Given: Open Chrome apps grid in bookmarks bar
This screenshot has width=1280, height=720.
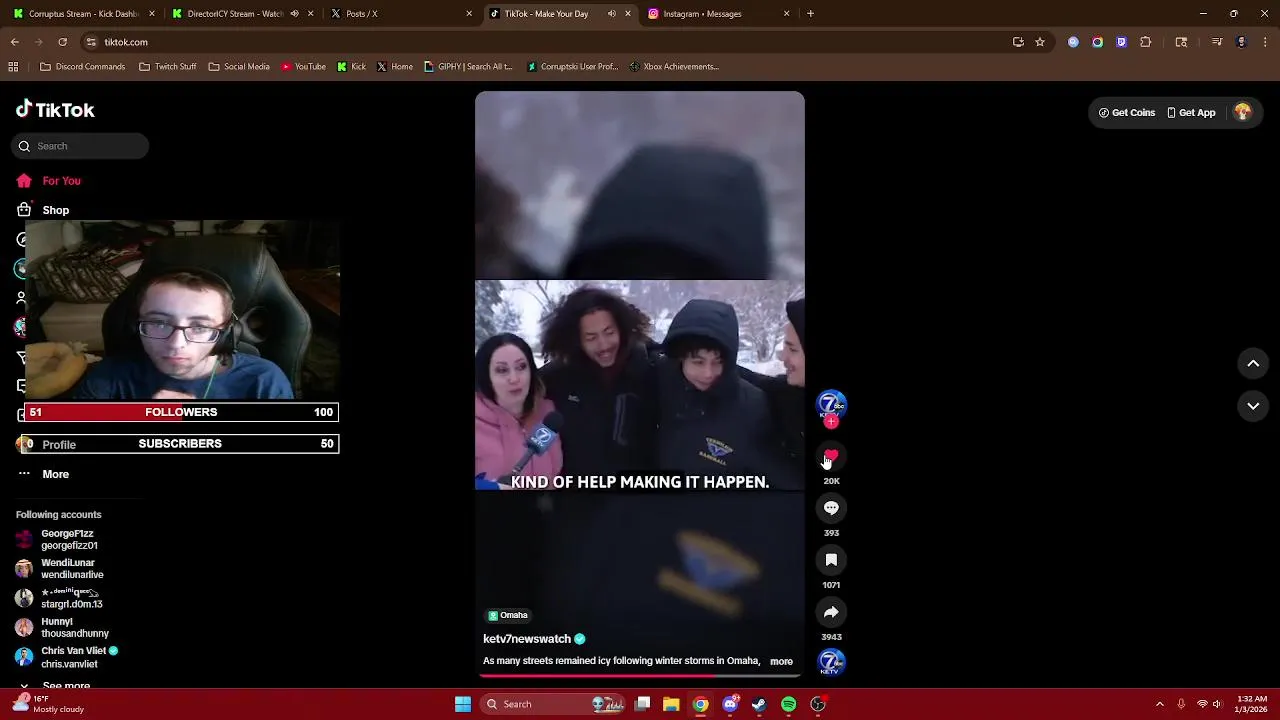Looking at the screenshot, I should click(13, 67).
